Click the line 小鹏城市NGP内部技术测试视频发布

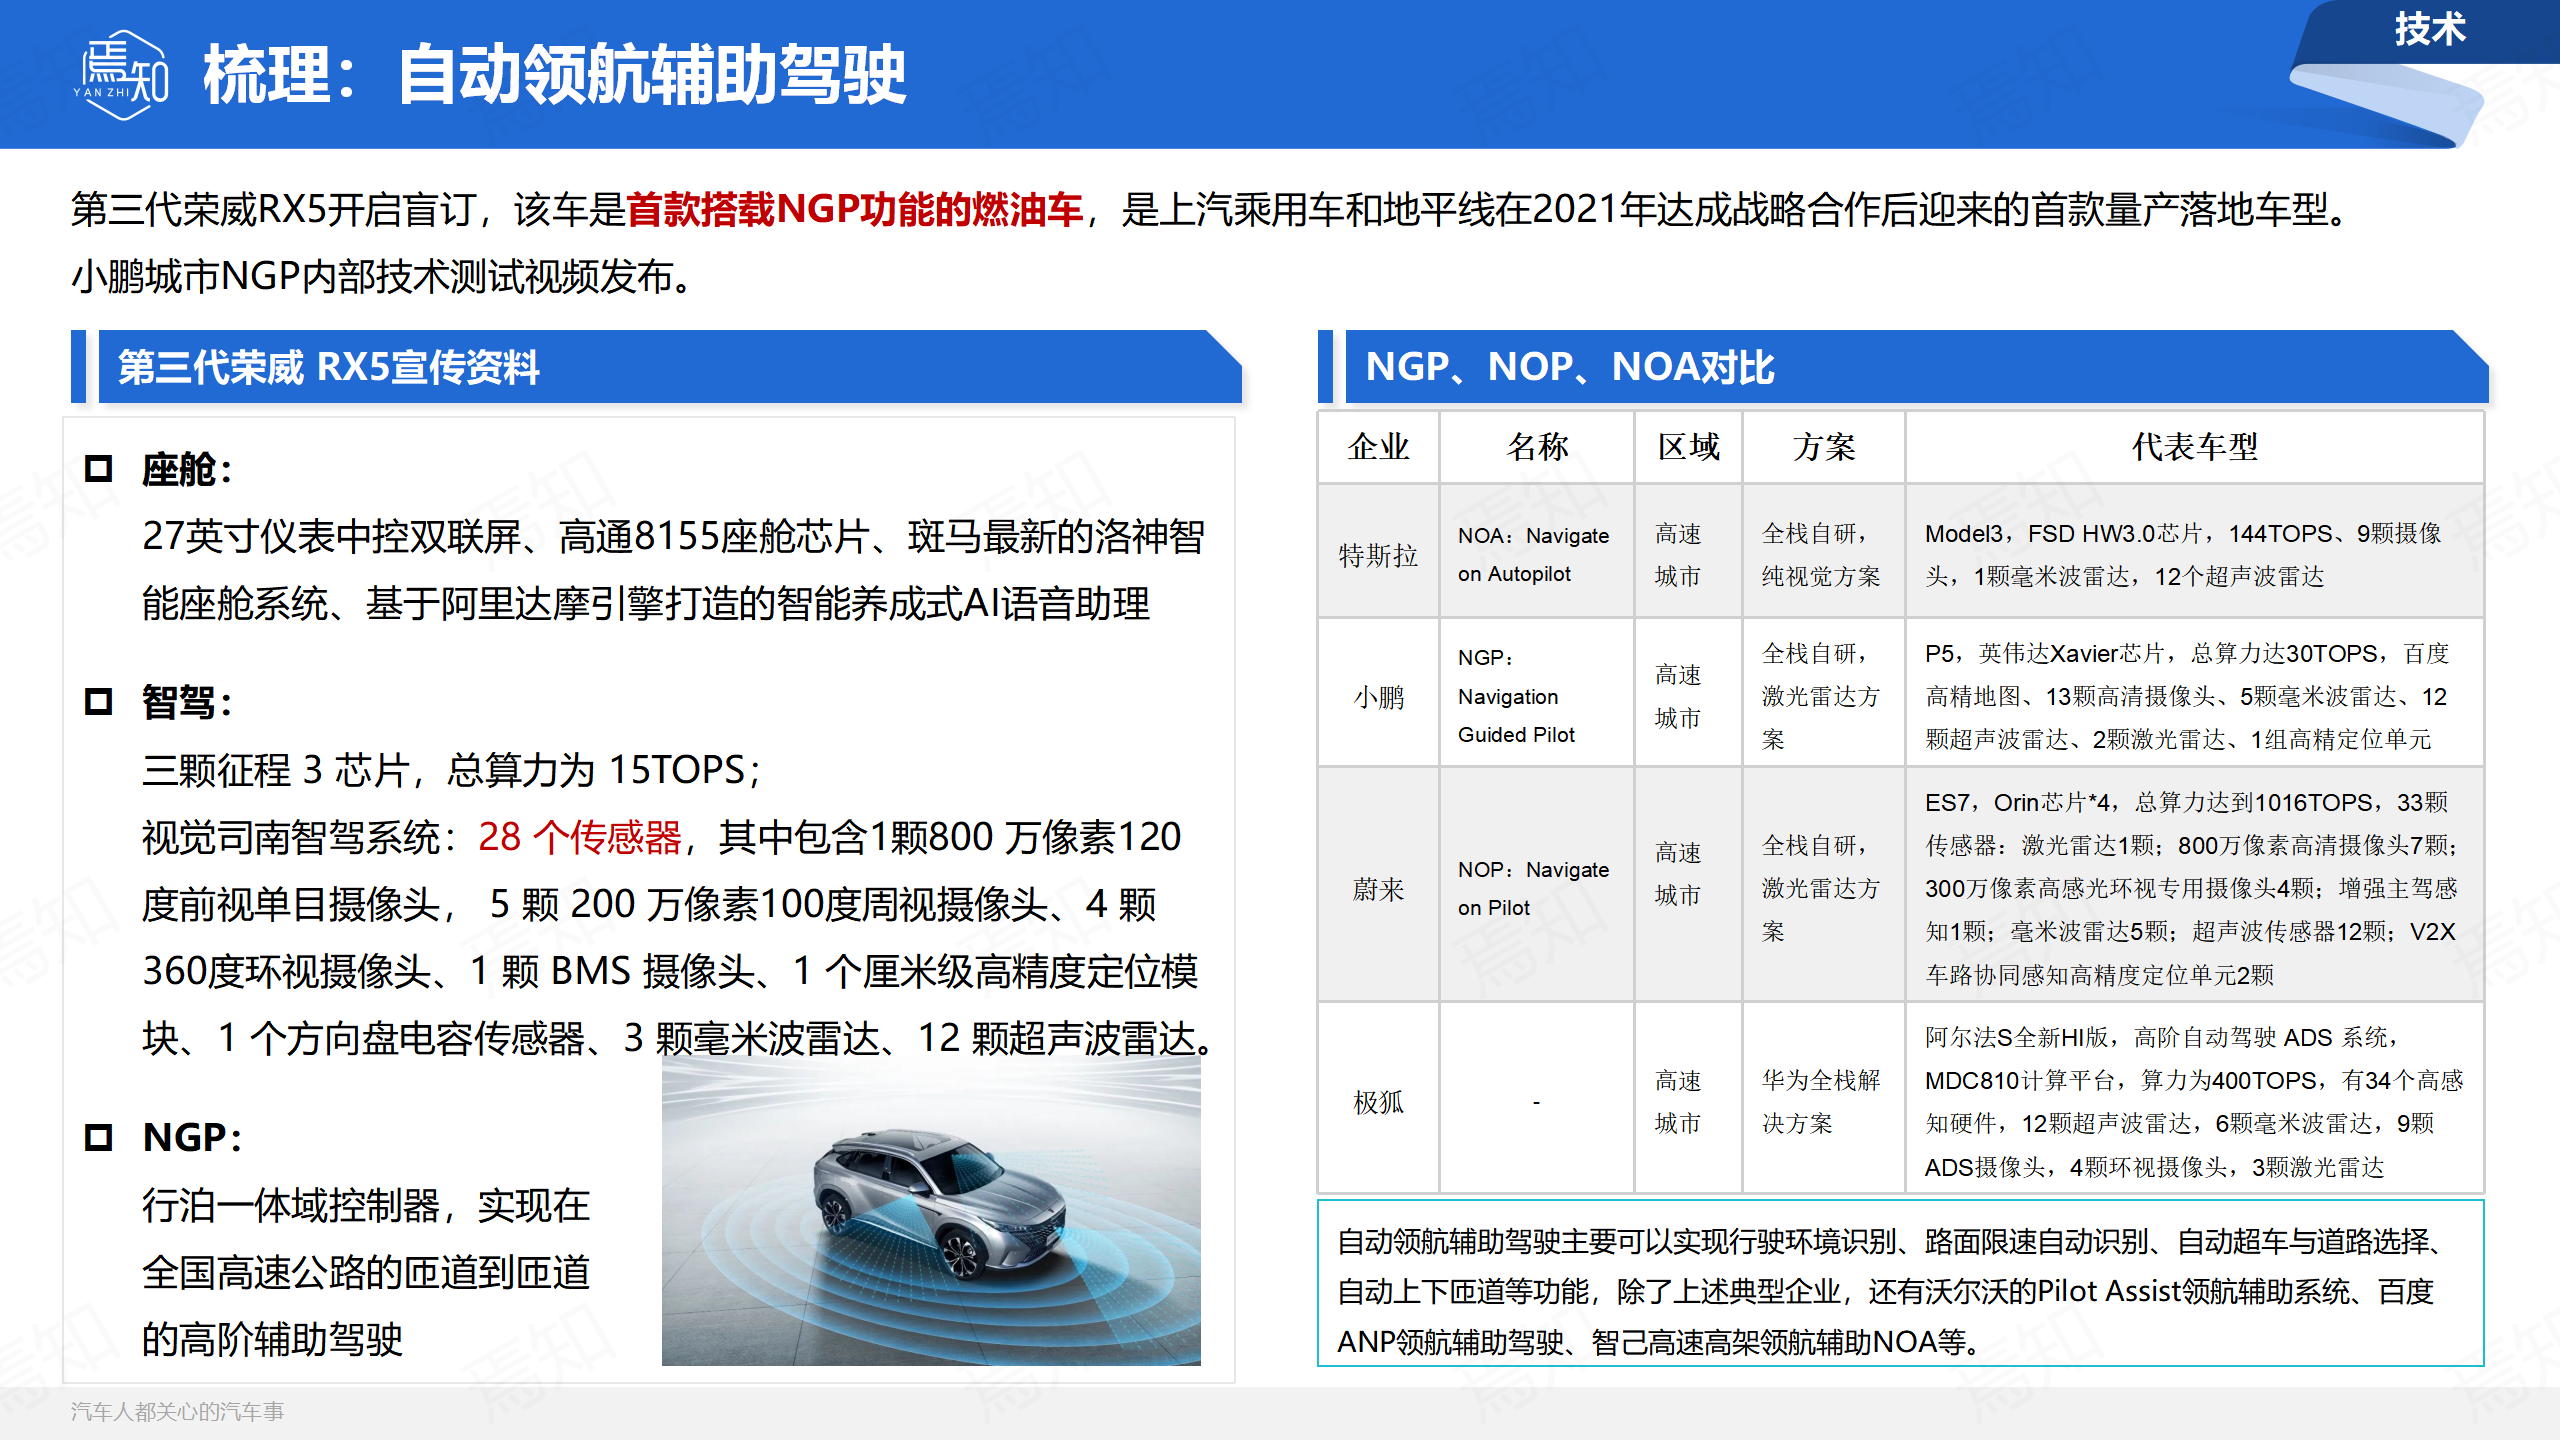coord(381,277)
